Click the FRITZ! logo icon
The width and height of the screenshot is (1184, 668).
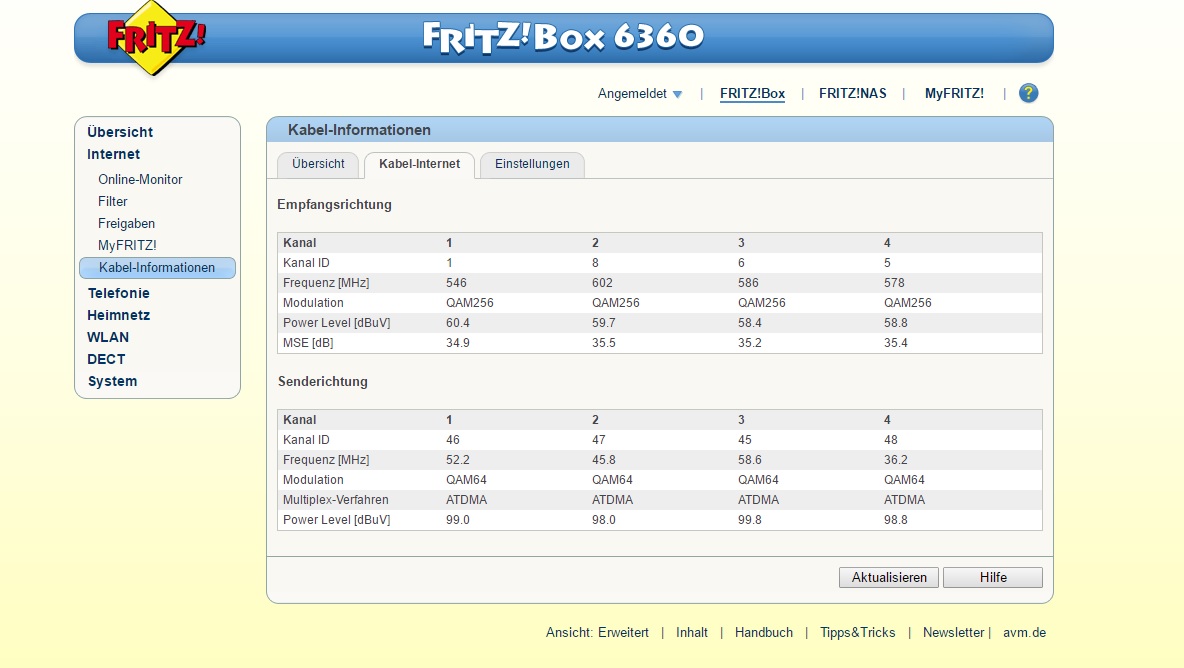click(x=156, y=38)
